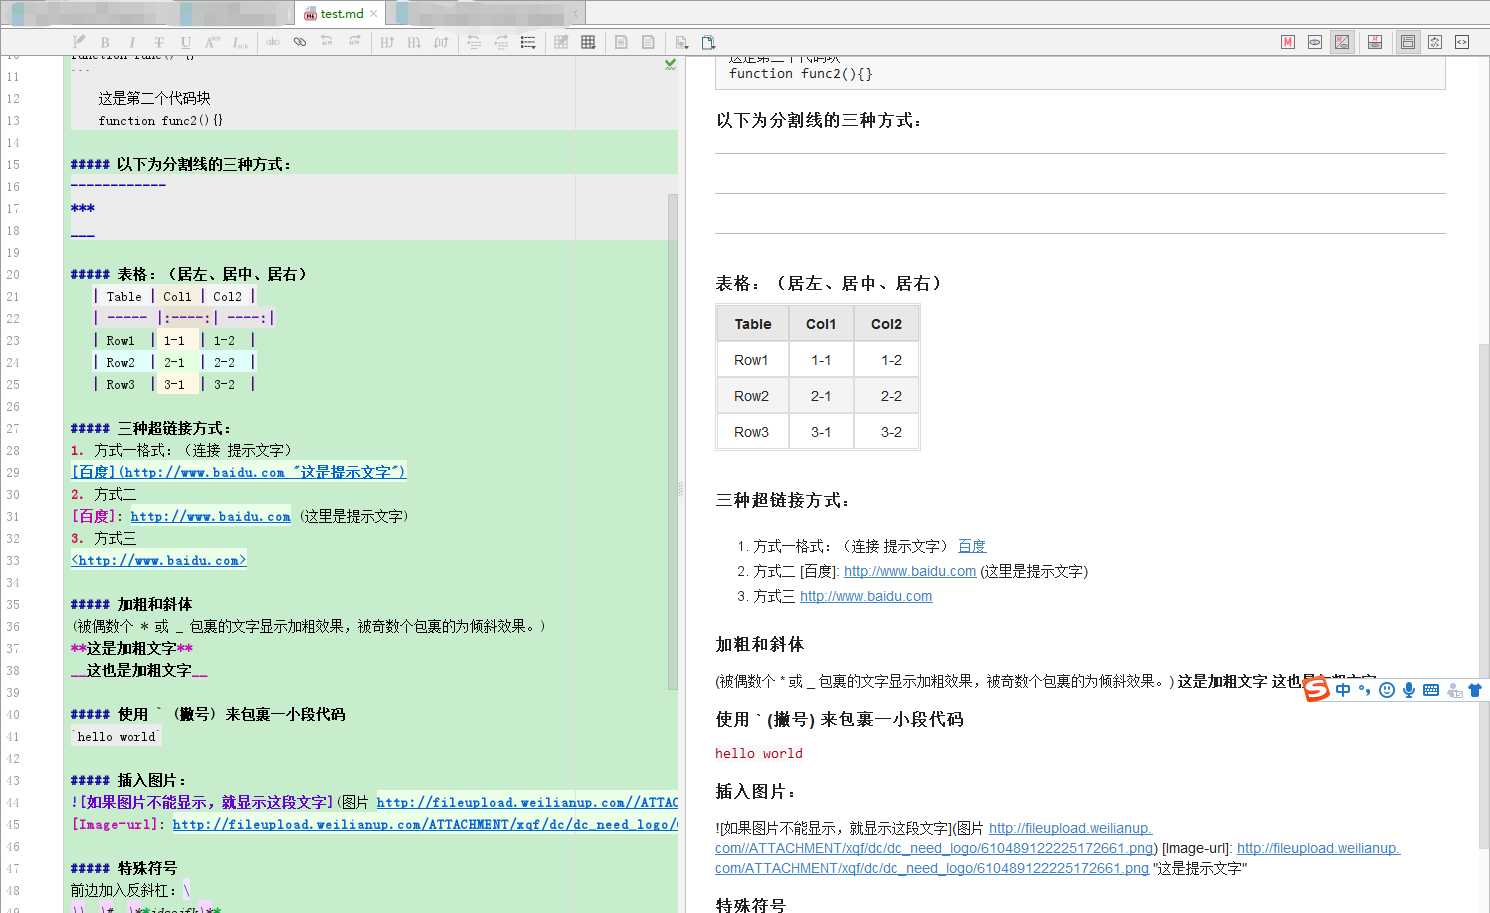Click Sogou voice input microphone
Viewport: 1490px width, 913px height.
tap(1409, 690)
